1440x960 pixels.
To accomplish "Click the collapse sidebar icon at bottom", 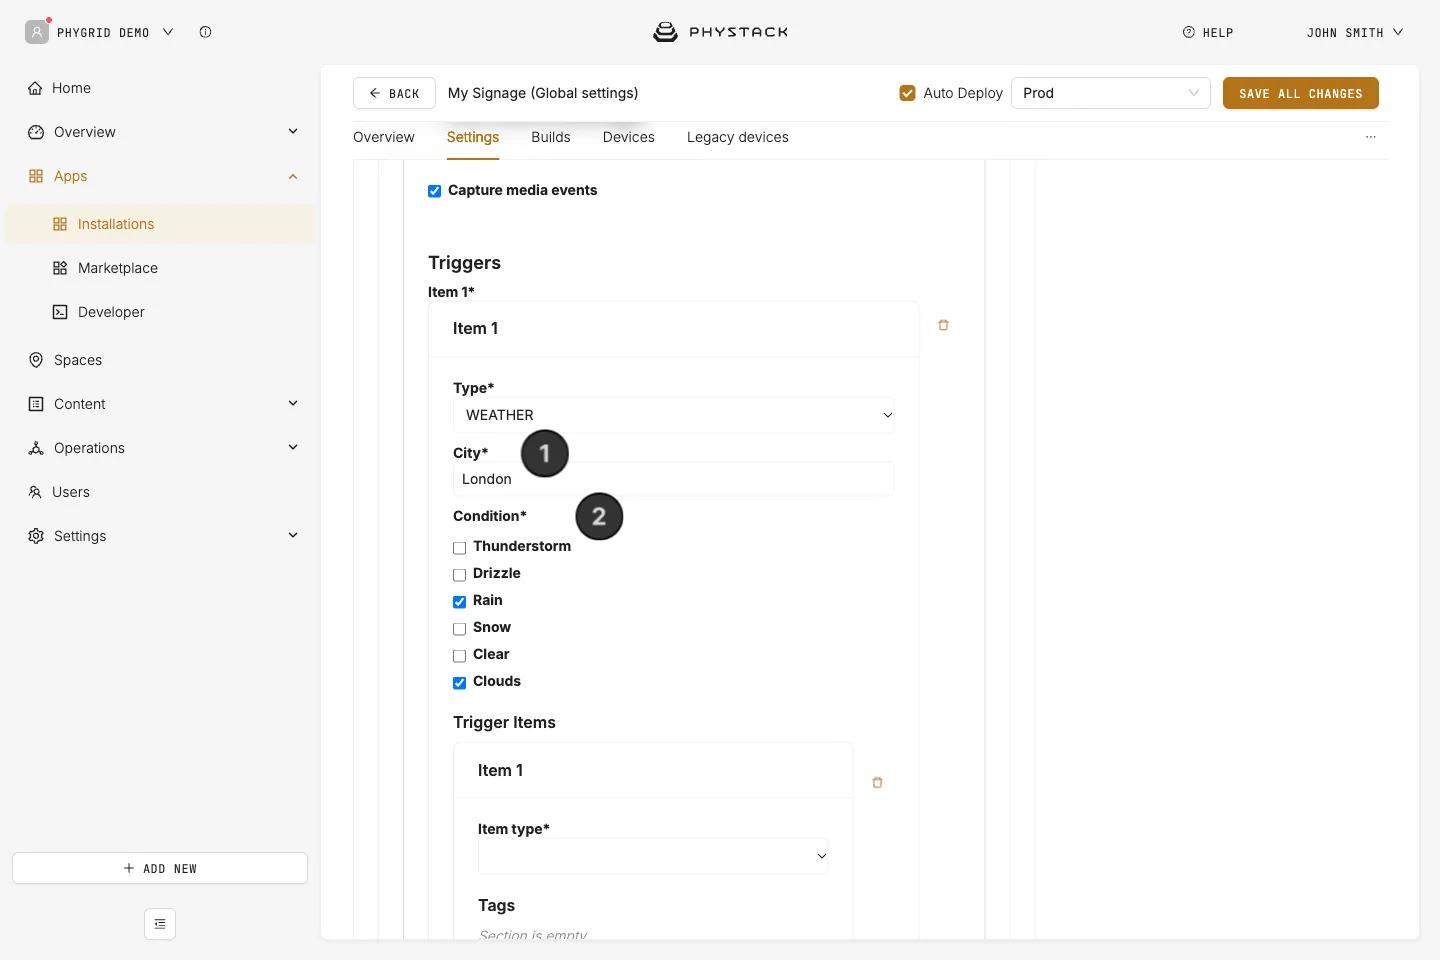I will click(x=160, y=924).
